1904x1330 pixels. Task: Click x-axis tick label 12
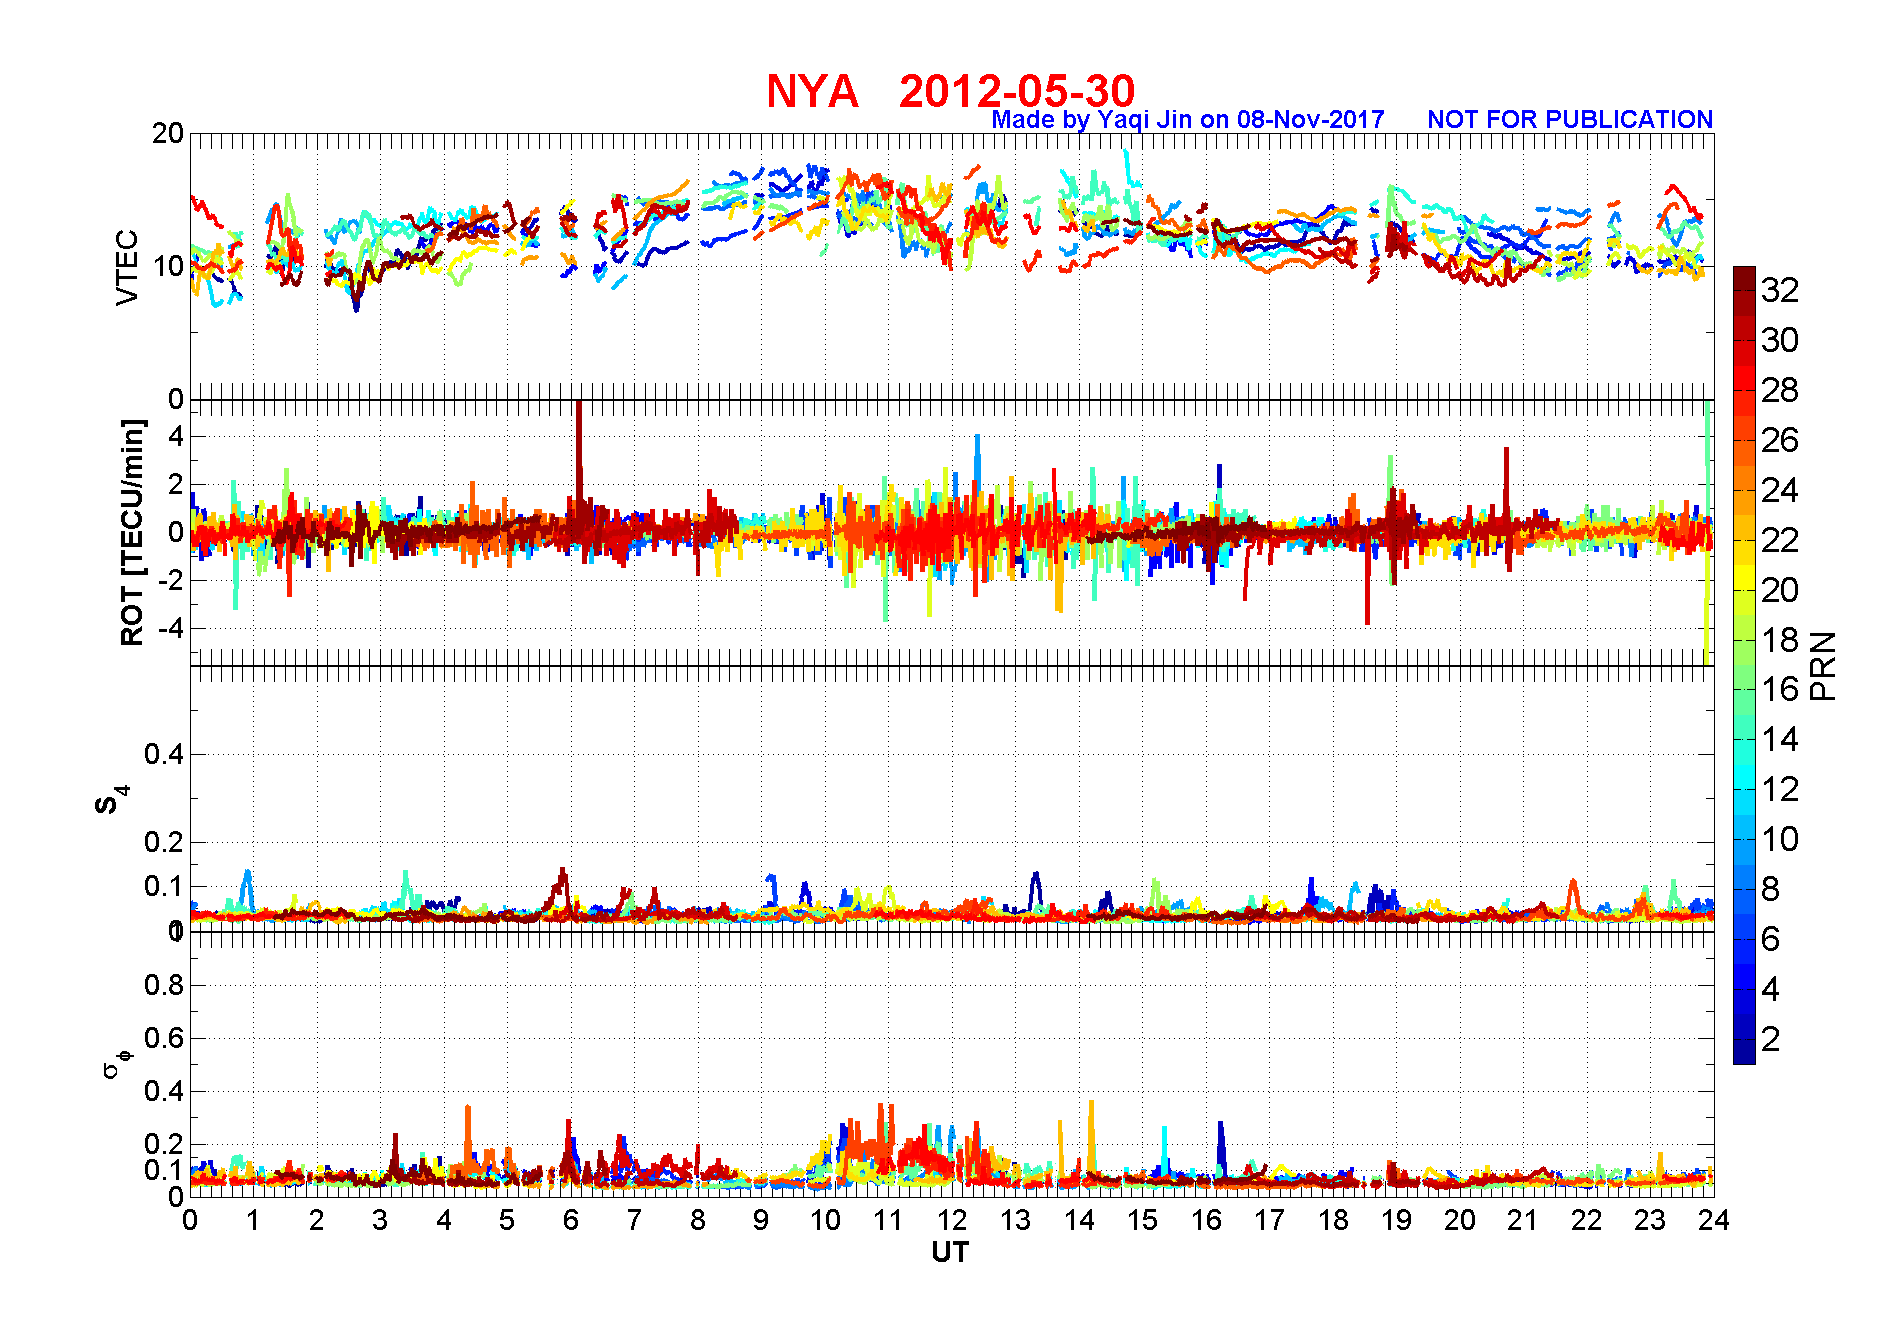(952, 1220)
